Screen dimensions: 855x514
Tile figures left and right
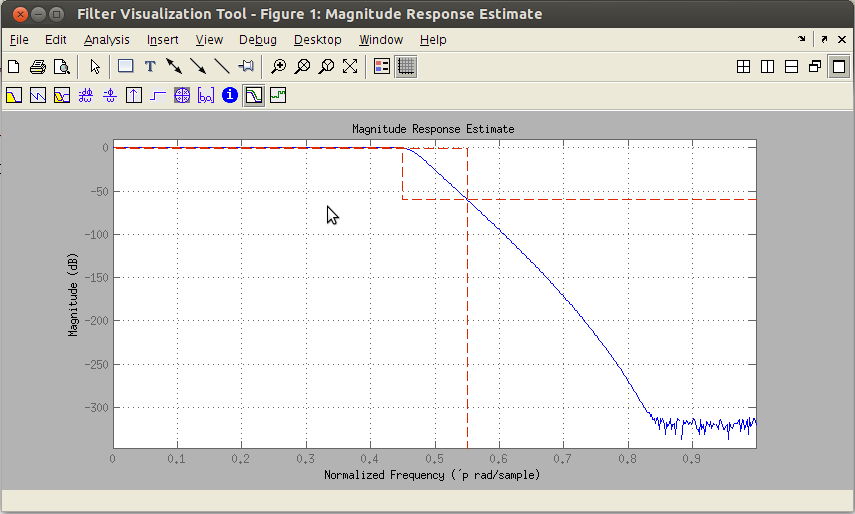pos(767,66)
